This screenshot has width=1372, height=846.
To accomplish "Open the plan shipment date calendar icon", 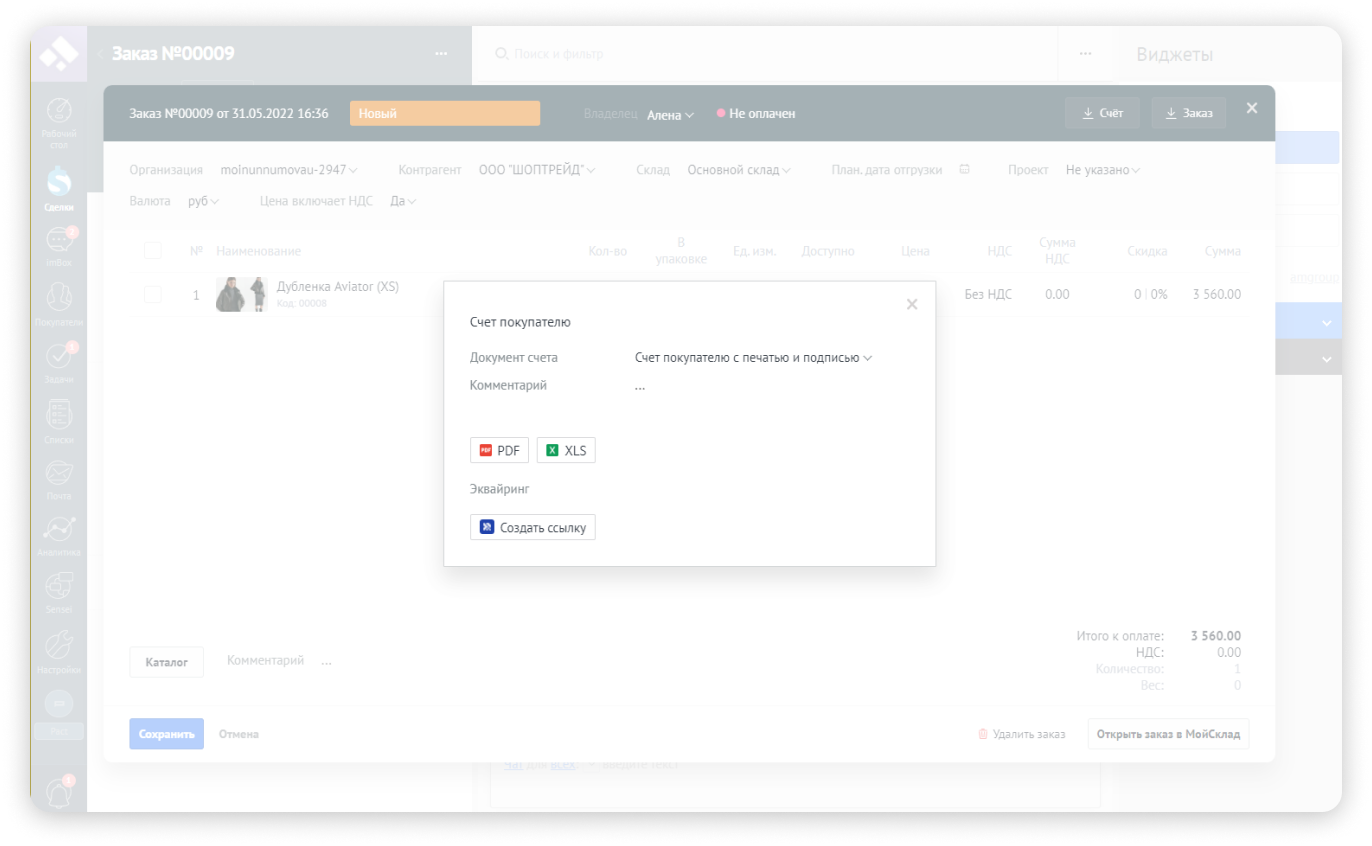I will pos(964,170).
